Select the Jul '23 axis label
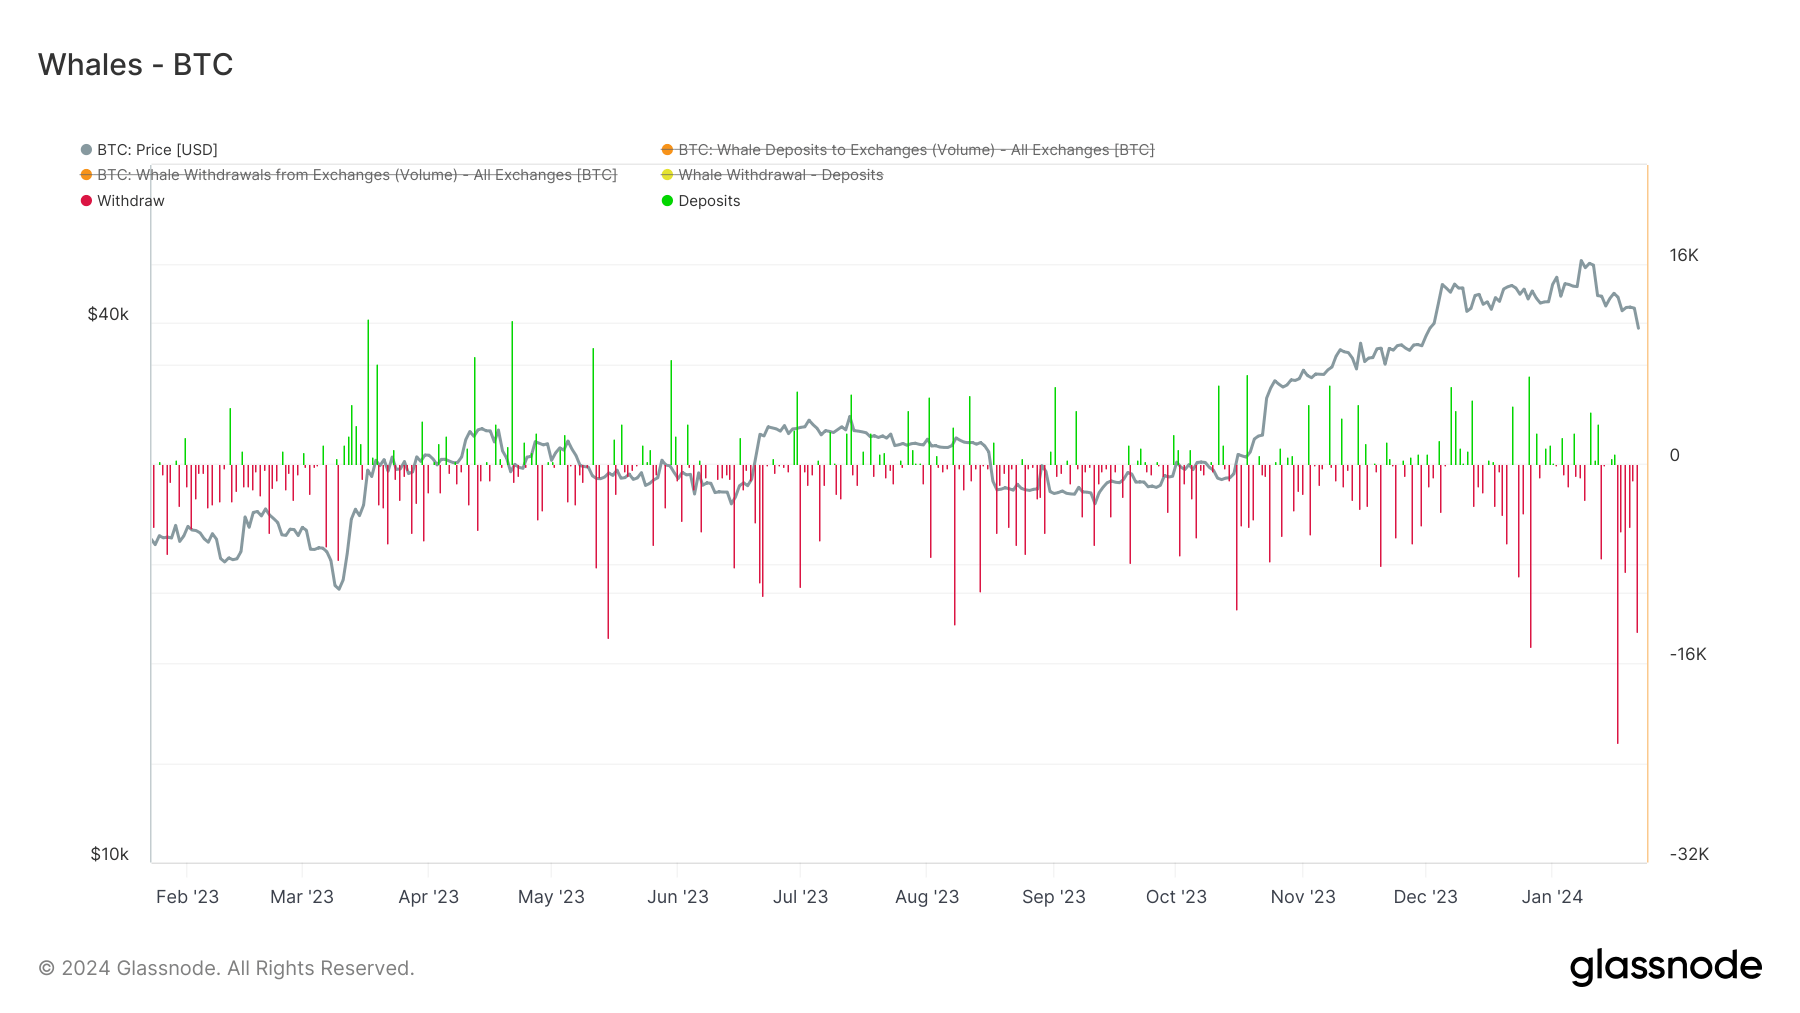The height and width of the screenshot is (1013, 1800). (x=800, y=897)
